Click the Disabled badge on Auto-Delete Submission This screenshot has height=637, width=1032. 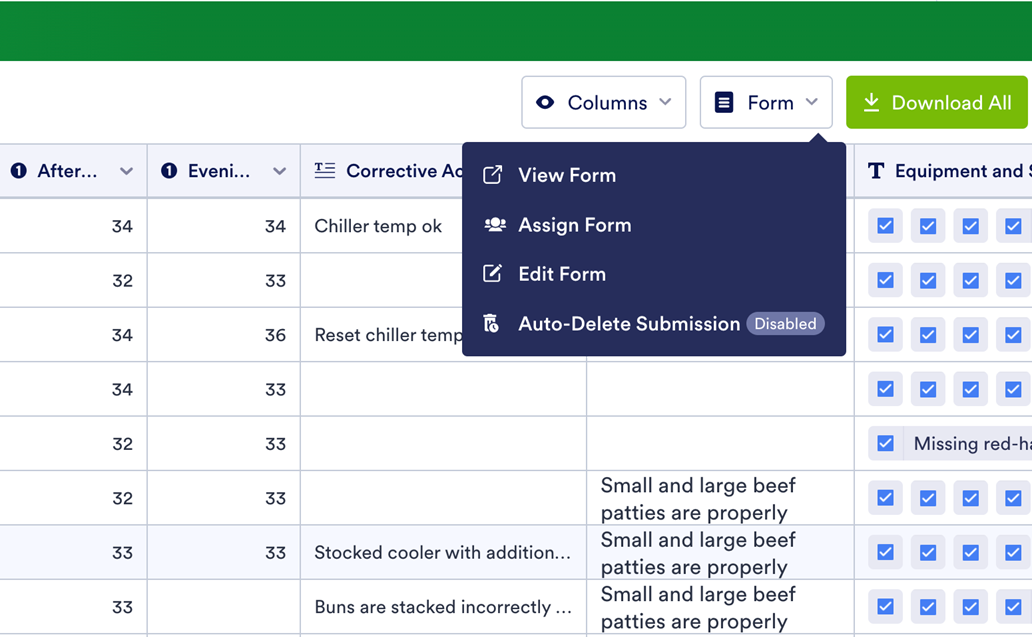point(785,324)
